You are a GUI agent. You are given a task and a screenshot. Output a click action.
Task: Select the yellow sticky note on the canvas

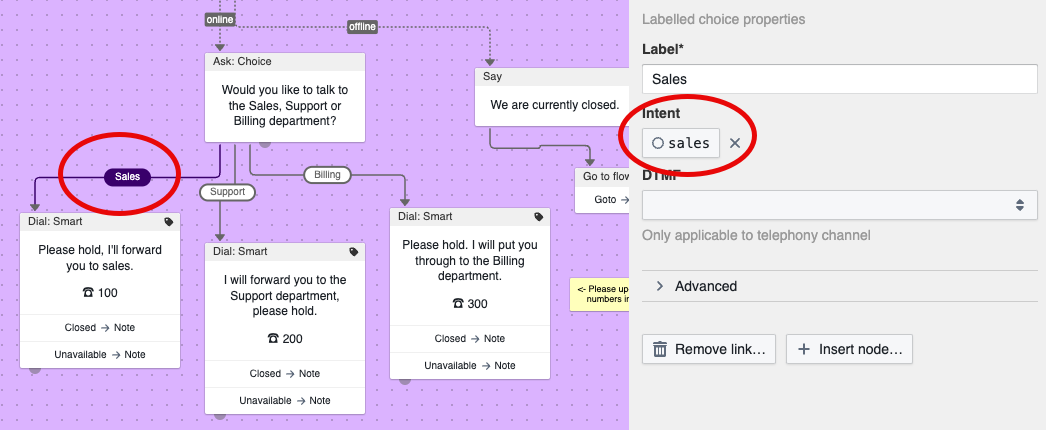coord(599,294)
